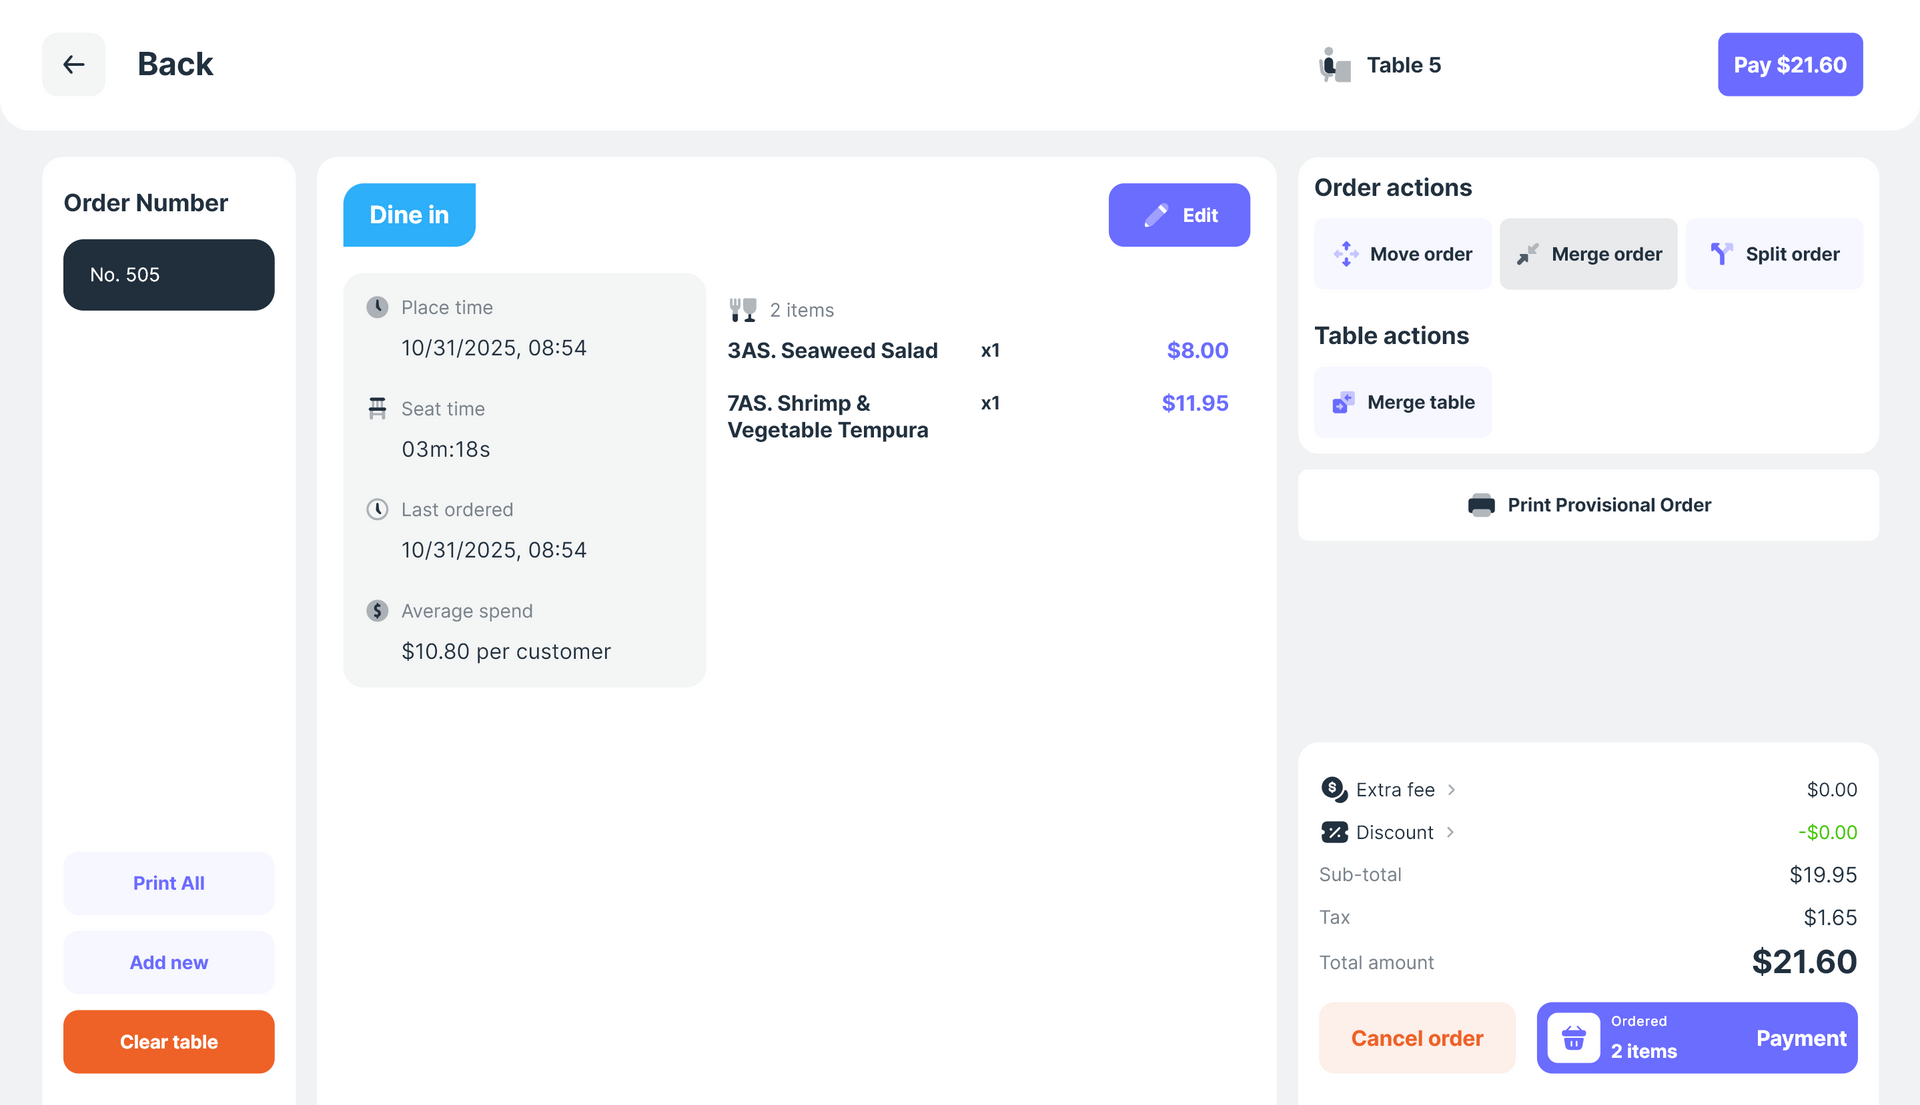Click the basket icon on the Payment button
Image resolution: width=1920 pixels, height=1105 pixels.
pyautogui.click(x=1573, y=1037)
